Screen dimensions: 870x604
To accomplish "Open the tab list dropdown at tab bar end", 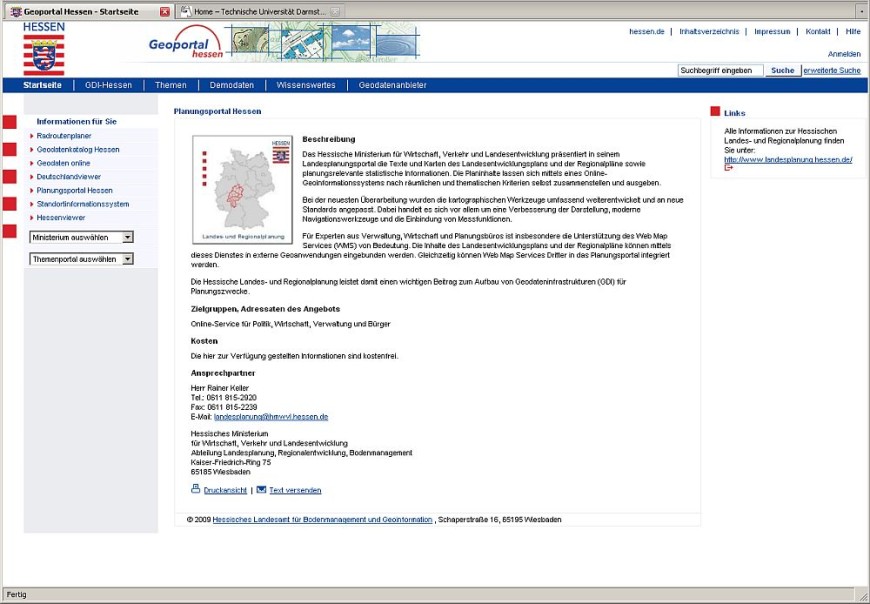I will [862, 11].
